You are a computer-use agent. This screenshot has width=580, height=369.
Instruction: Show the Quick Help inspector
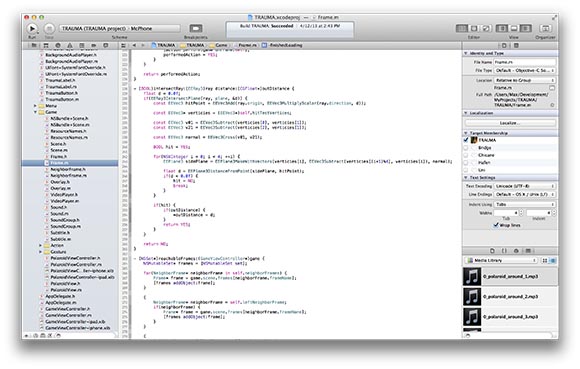pos(516,45)
